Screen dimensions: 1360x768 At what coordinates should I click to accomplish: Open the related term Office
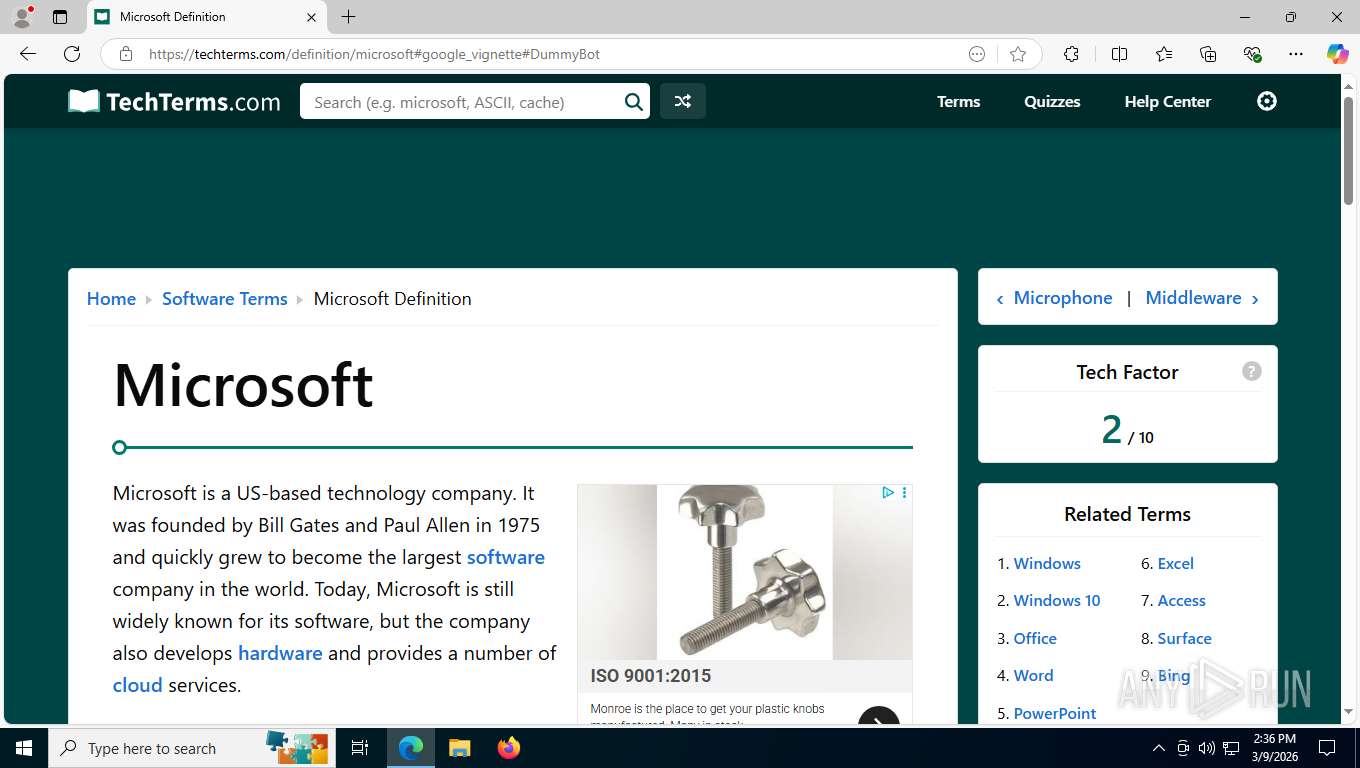pyautogui.click(x=1035, y=638)
